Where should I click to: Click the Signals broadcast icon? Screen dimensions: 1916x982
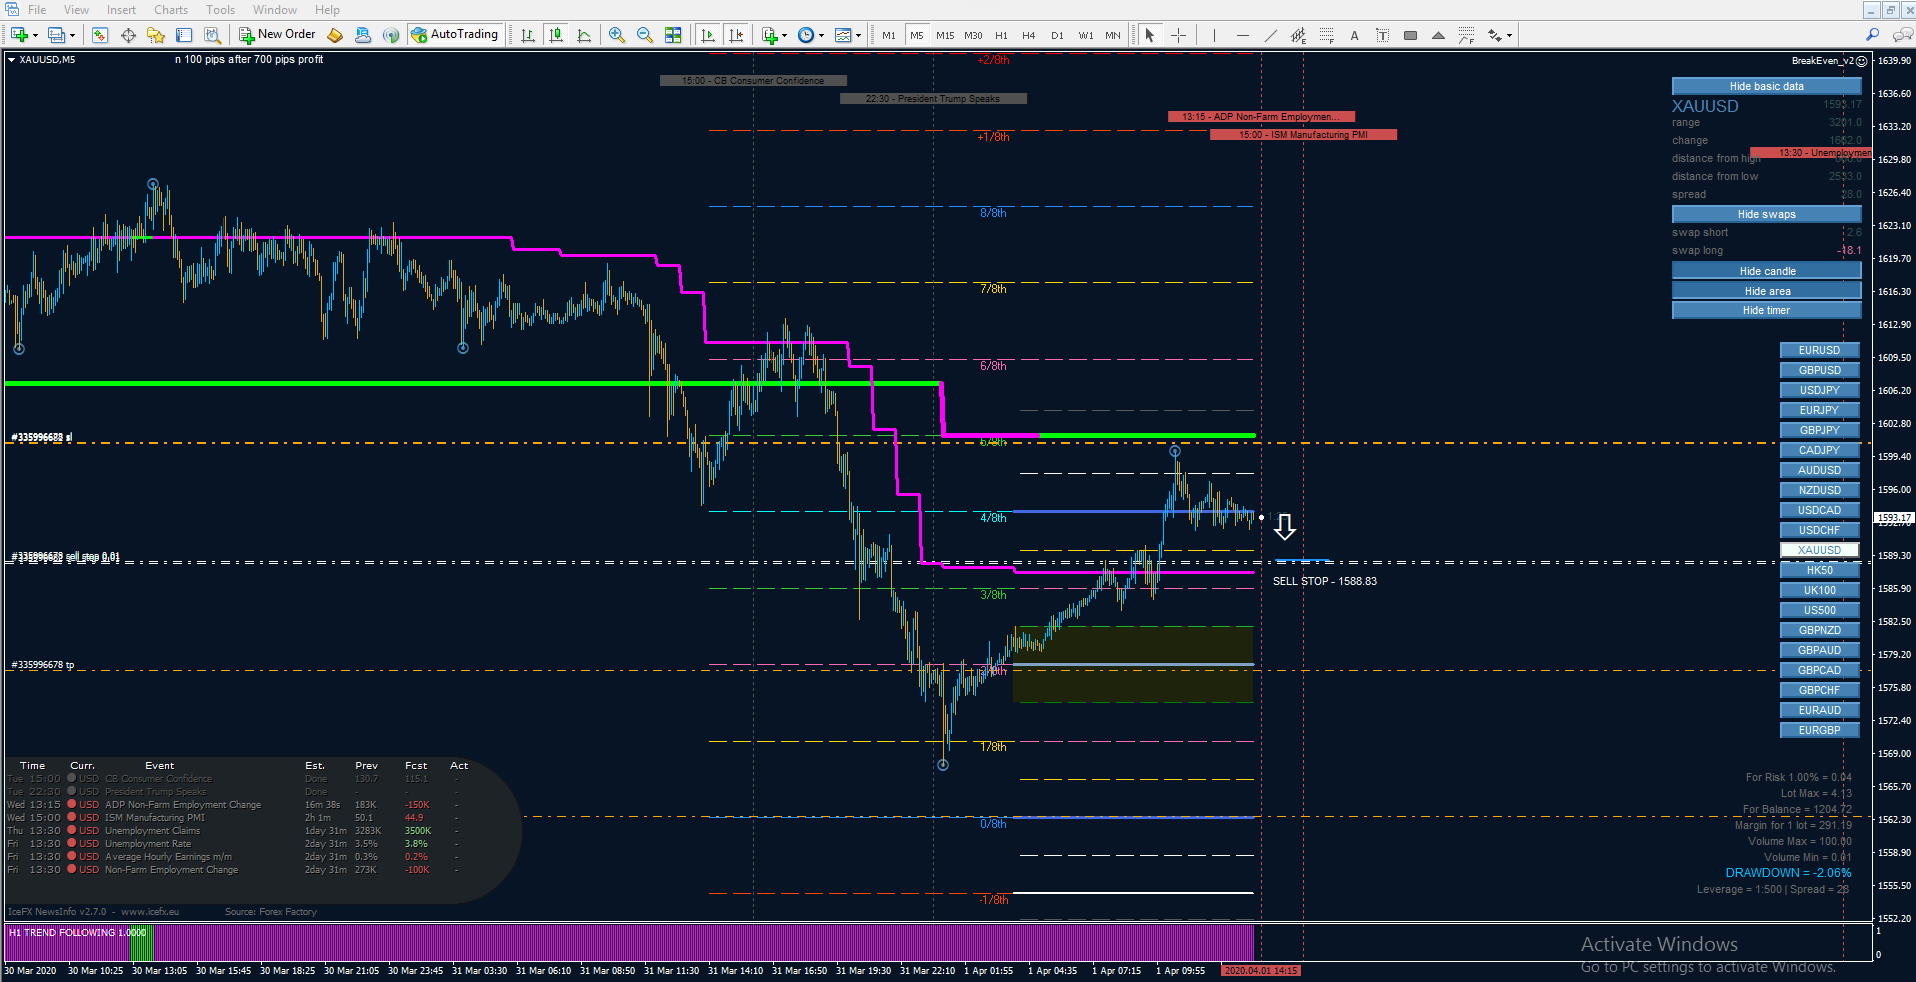(391, 35)
